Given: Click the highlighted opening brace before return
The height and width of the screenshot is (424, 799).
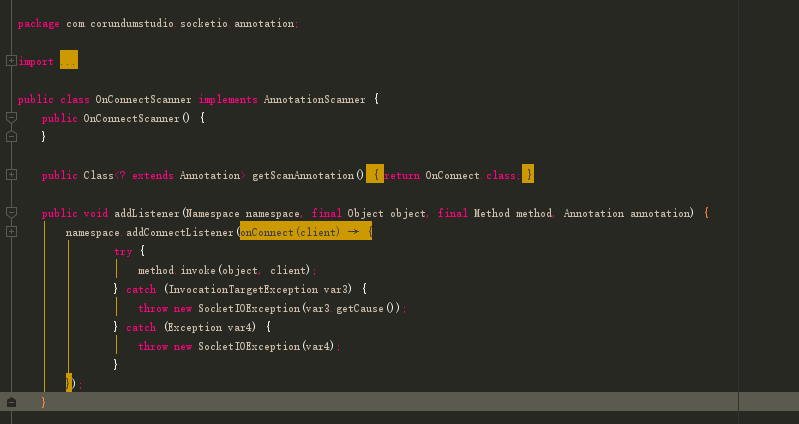Looking at the screenshot, I should tap(374, 175).
